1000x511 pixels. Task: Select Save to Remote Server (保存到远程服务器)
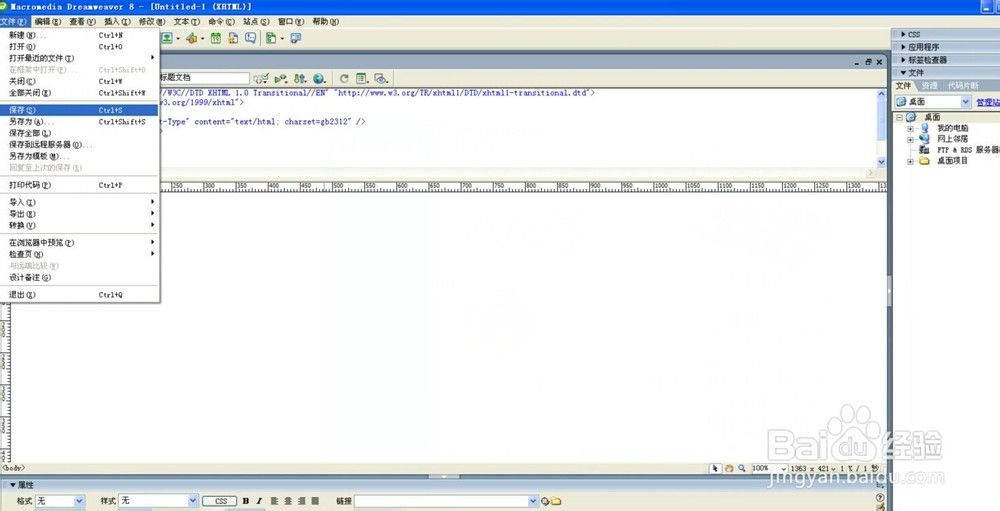tap(80, 144)
